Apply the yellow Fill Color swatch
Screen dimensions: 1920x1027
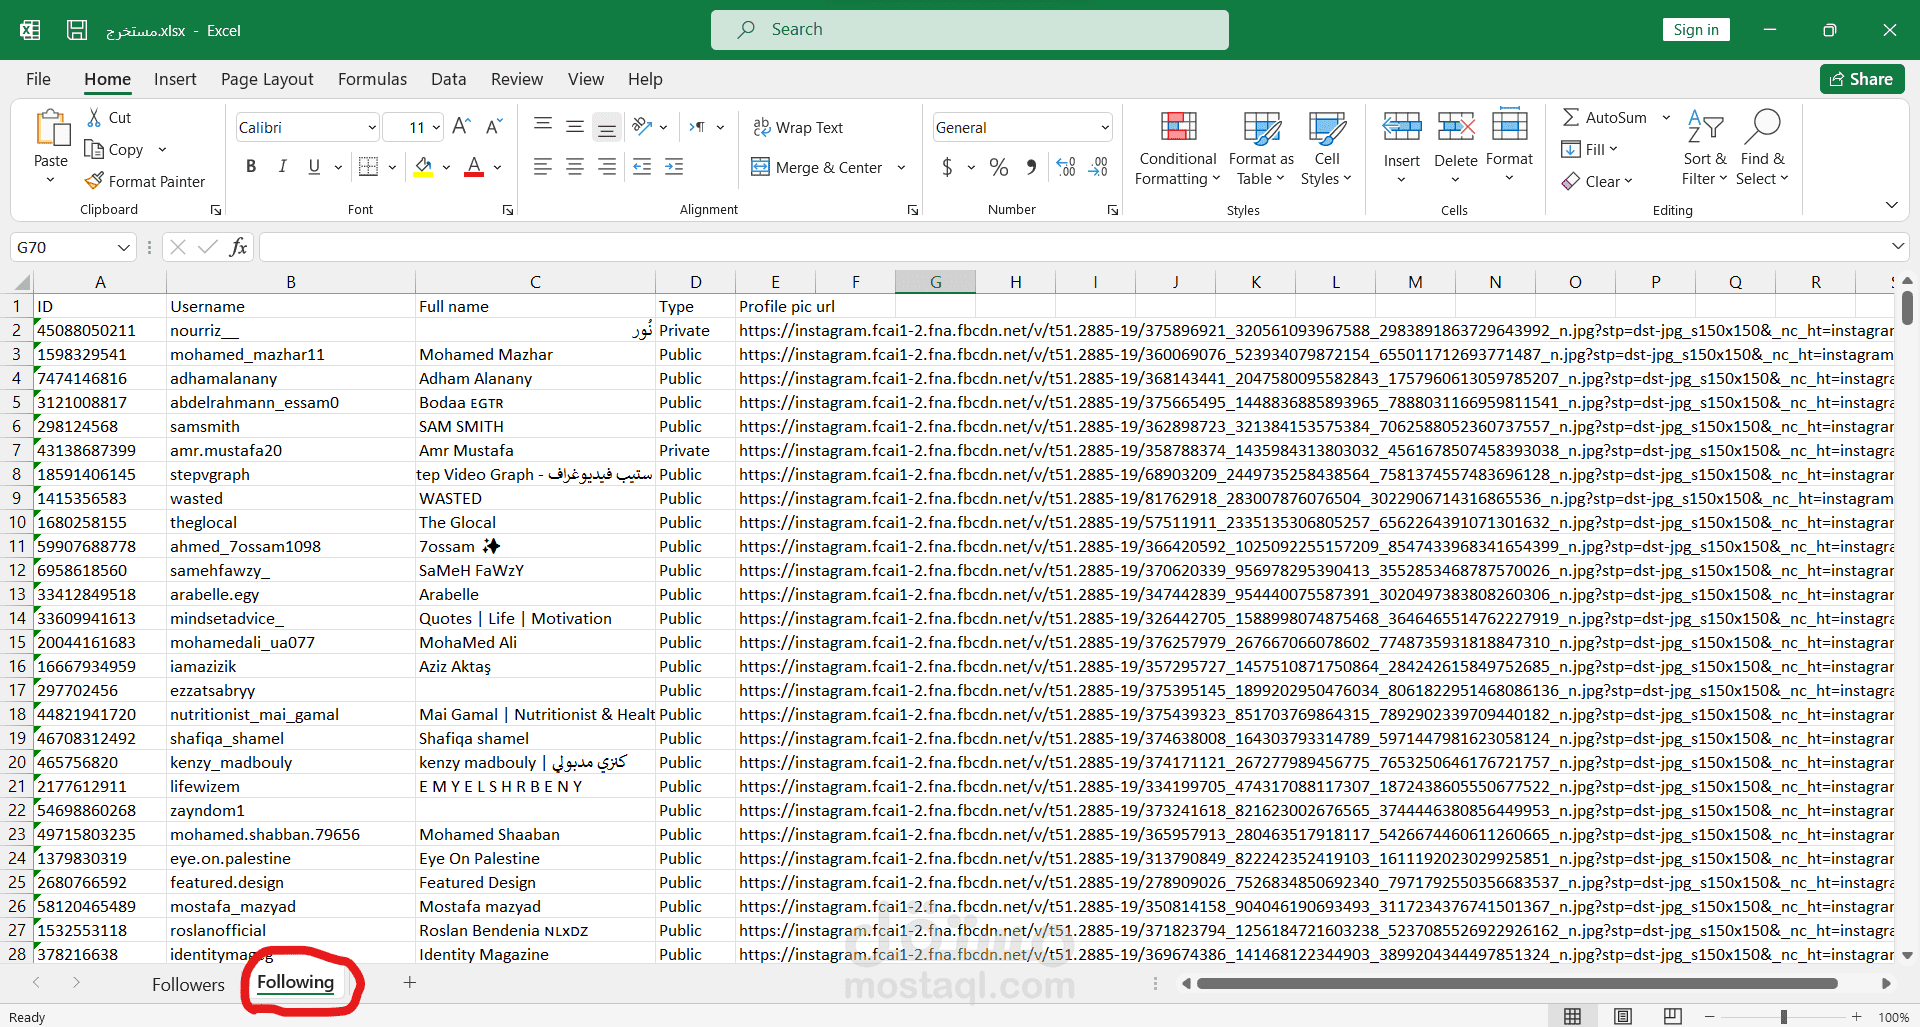424,167
